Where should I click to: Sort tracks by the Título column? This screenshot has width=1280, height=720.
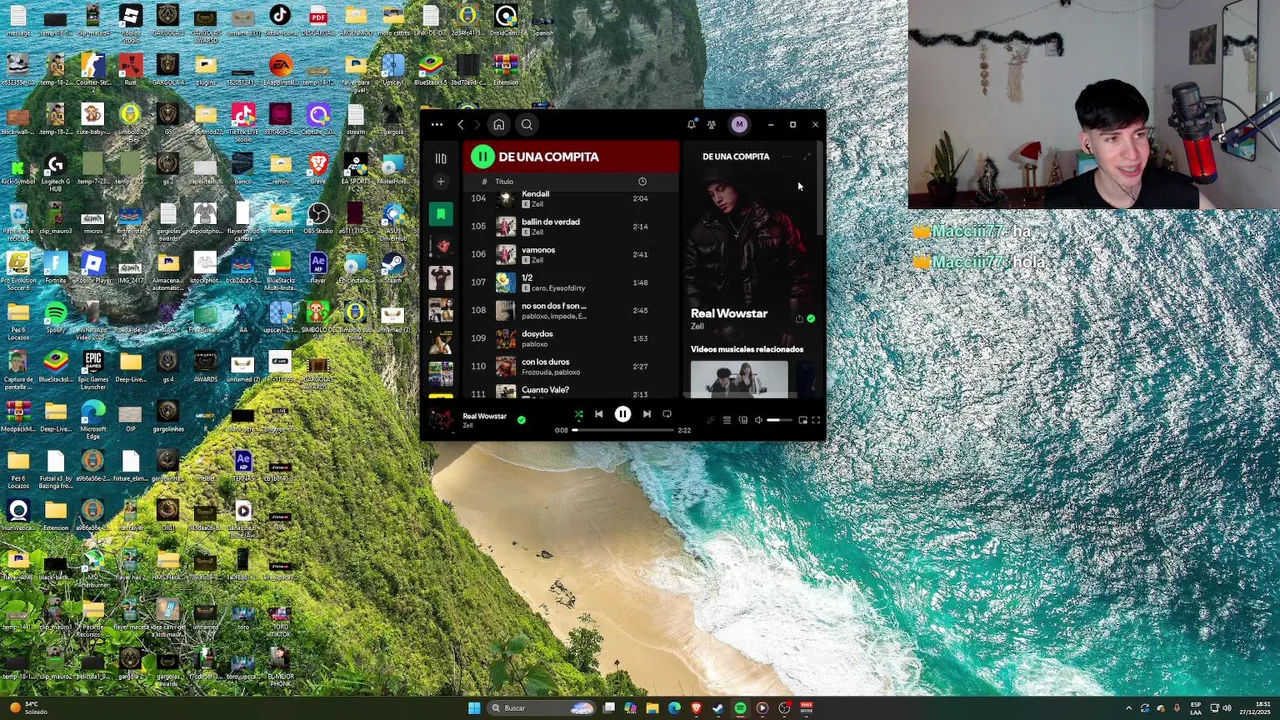(504, 182)
